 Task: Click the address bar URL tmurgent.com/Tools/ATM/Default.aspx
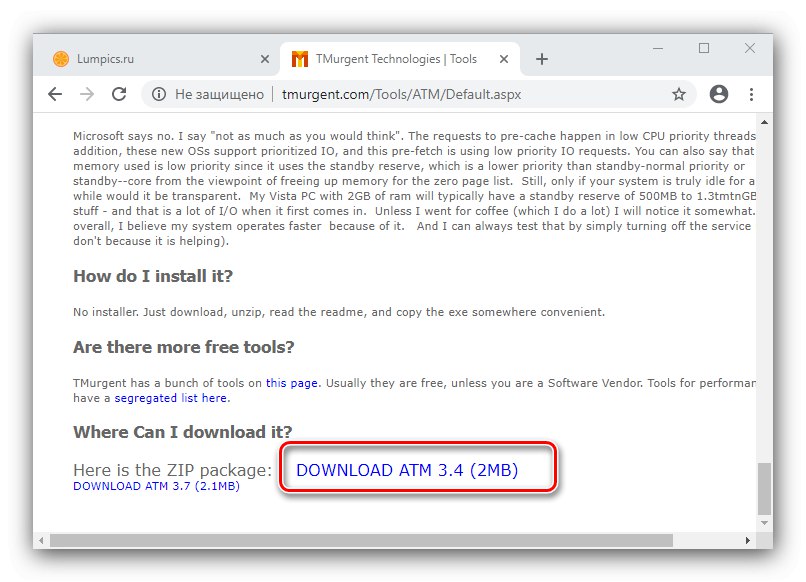click(x=401, y=95)
